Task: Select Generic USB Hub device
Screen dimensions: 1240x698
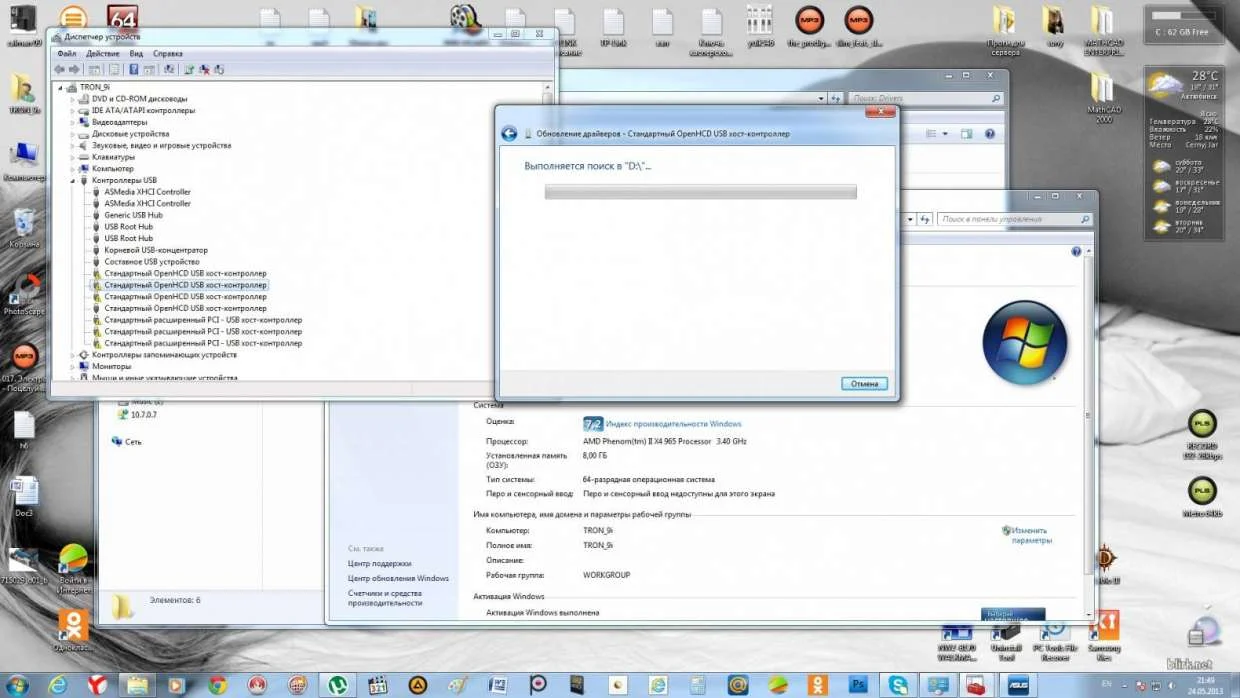Action: pos(133,215)
